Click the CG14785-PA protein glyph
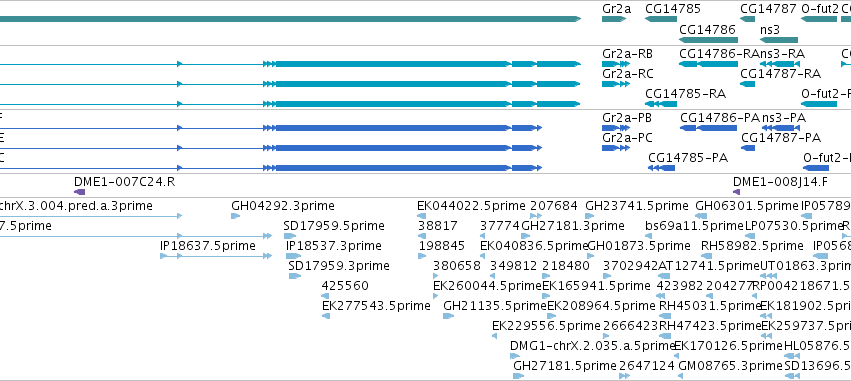This screenshot has height=381, width=851. coord(661,168)
